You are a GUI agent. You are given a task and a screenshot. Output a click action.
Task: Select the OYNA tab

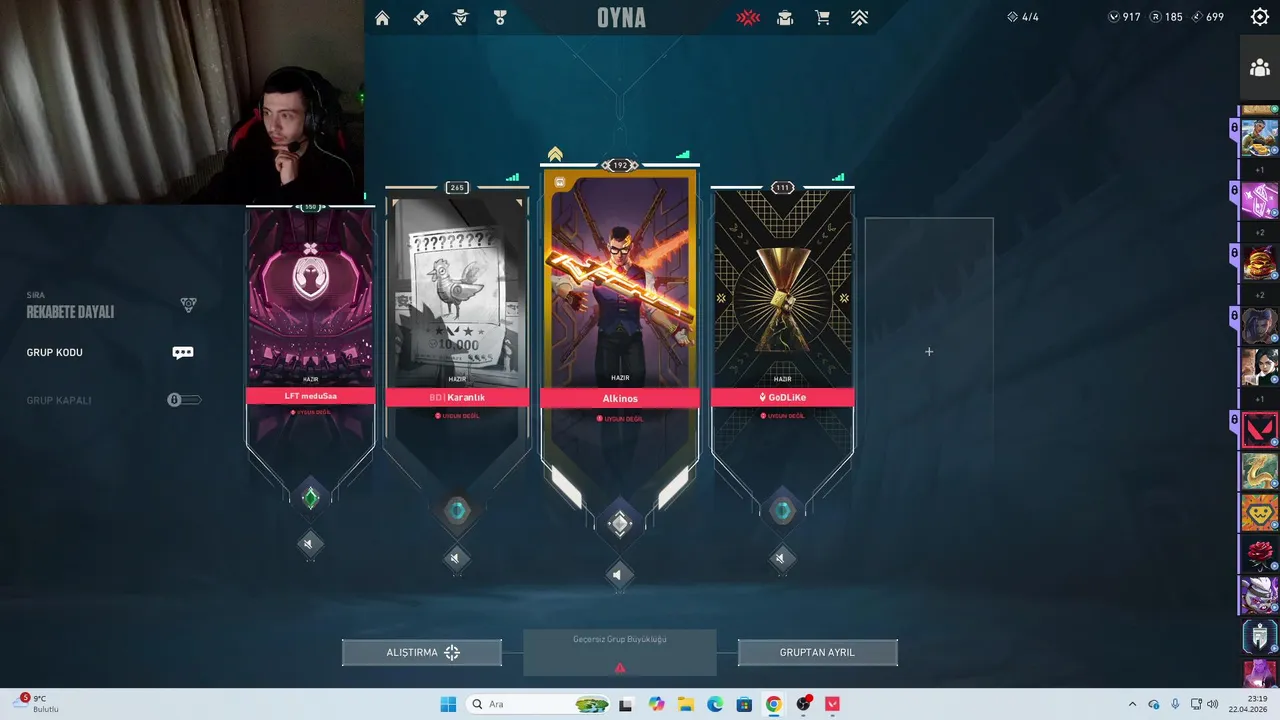[x=621, y=18]
